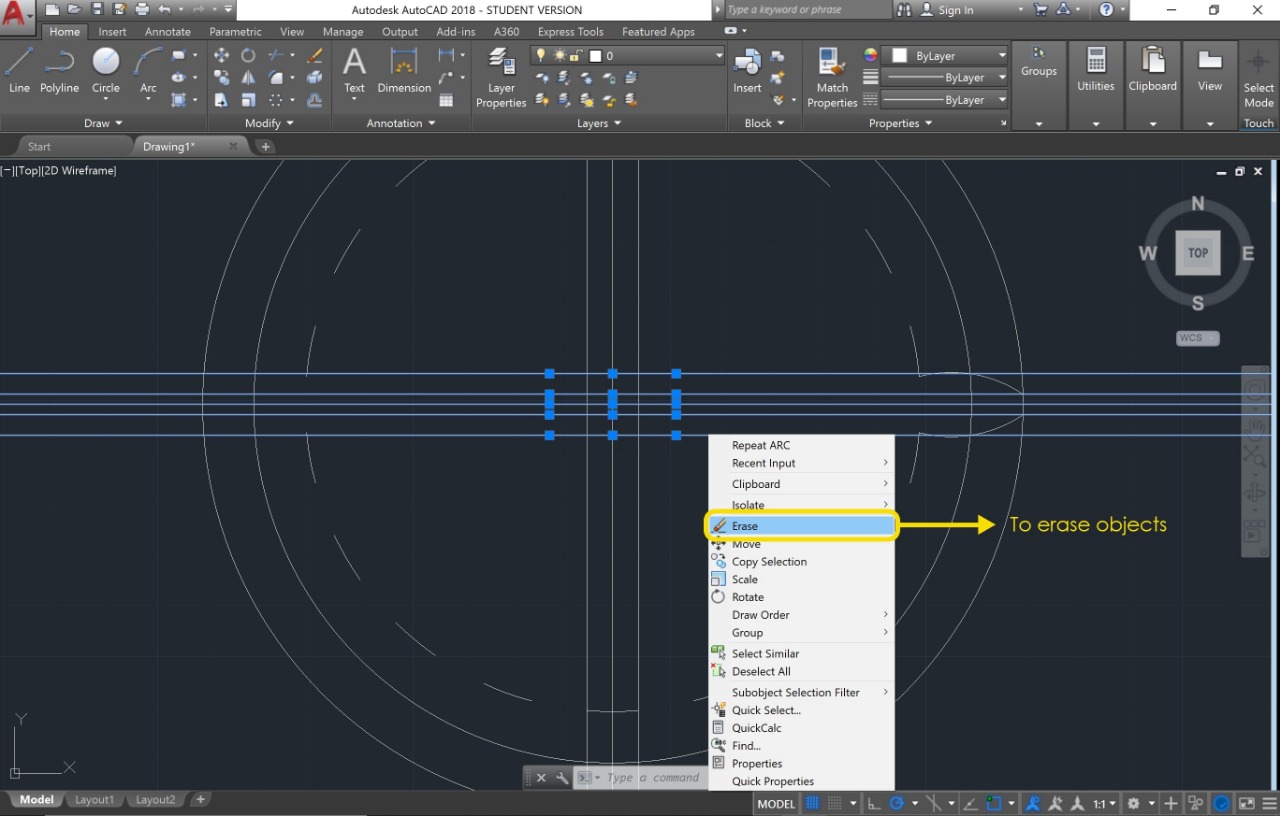Click the WCS coordinate system label

[1197, 338]
